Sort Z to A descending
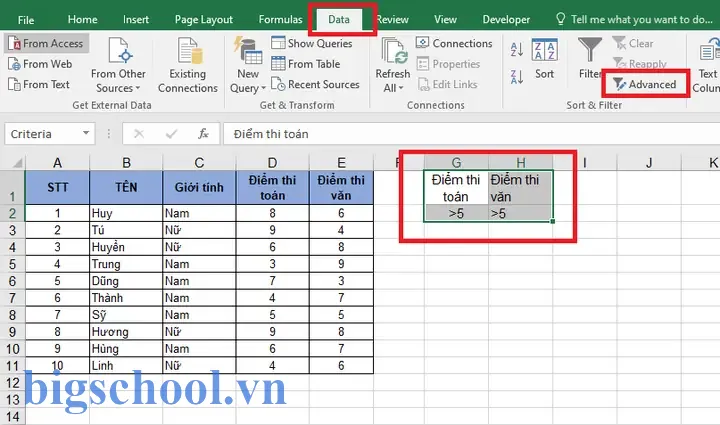The image size is (720, 425). 517,77
